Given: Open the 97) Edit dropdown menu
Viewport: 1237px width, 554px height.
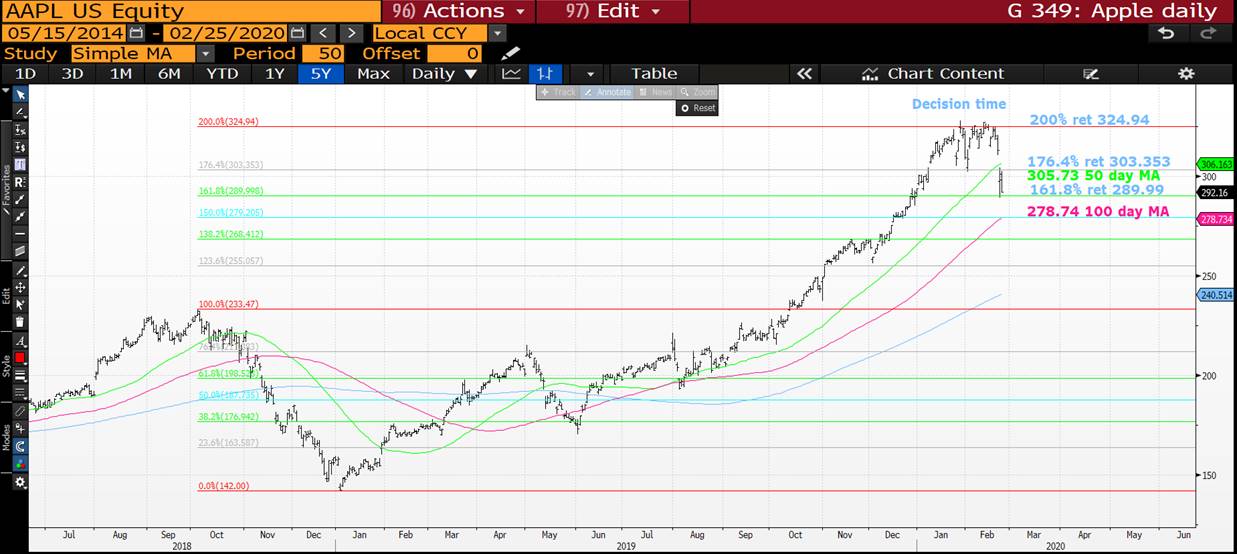Looking at the screenshot, I should point(612,11).
